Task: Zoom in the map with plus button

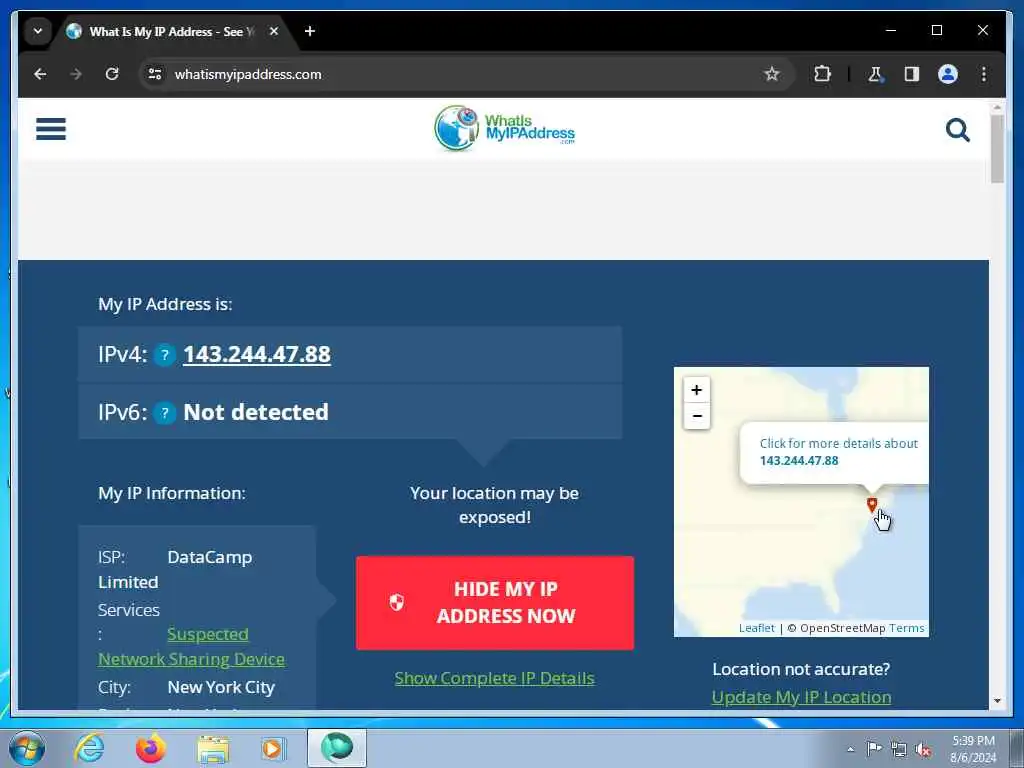Action: pos(697,390)
